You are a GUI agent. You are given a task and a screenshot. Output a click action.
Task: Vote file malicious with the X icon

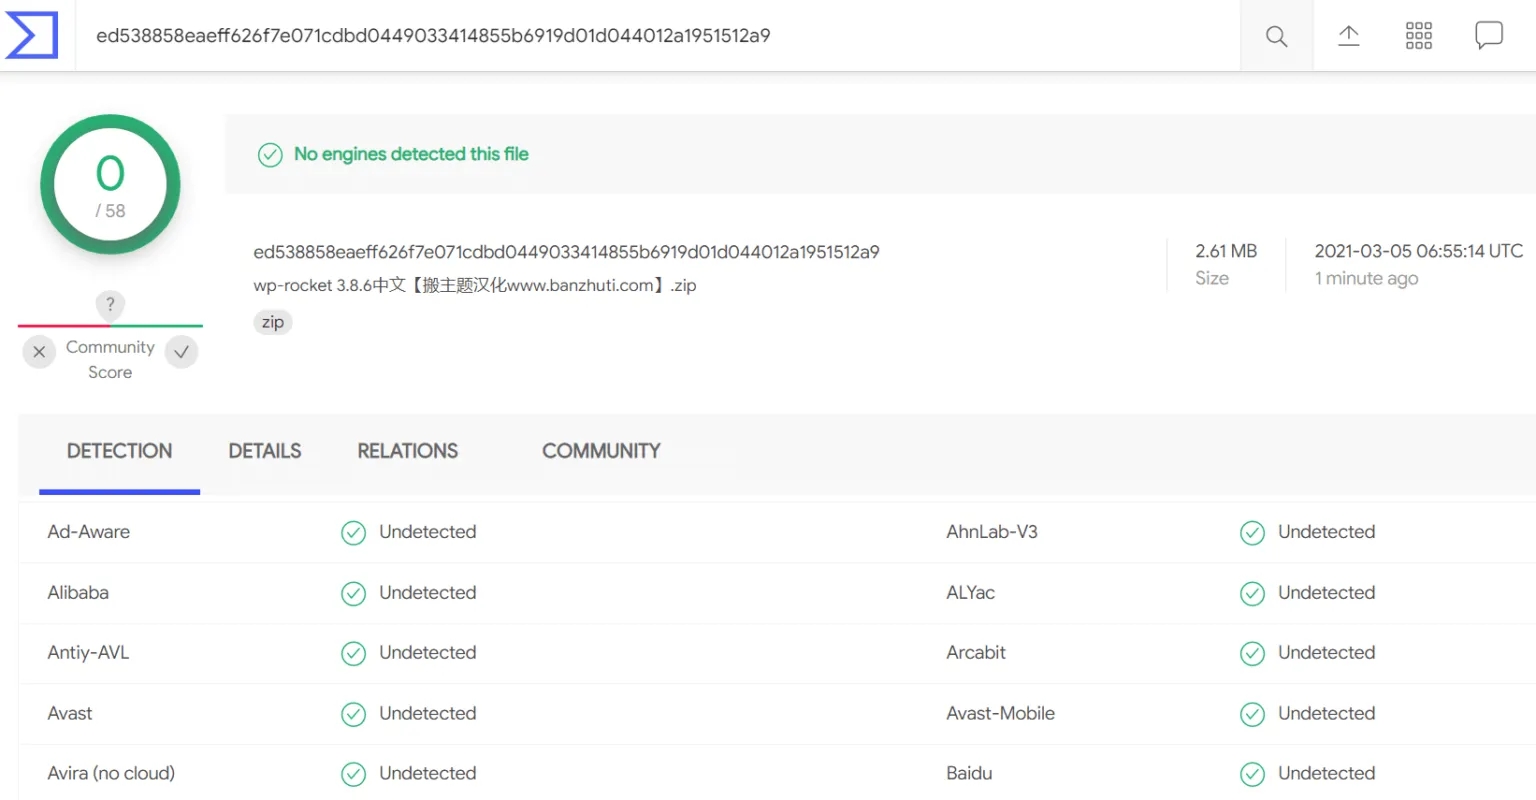pyautogui.click(x=39, y=352)
